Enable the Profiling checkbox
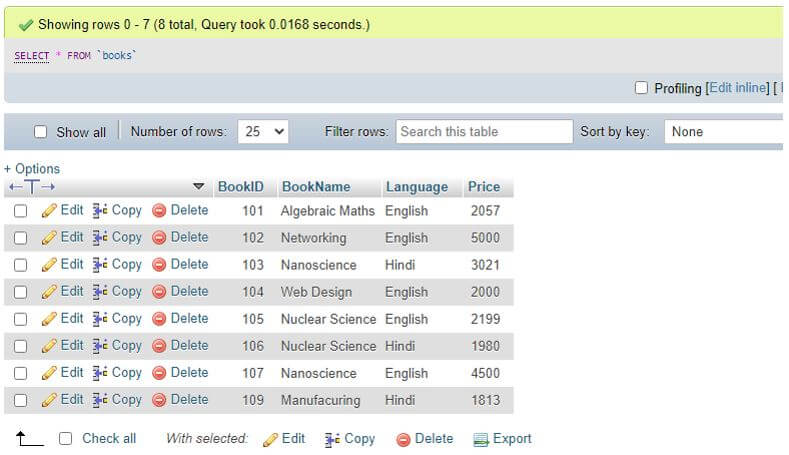Viewport: 789px width, 455px height. click(x=641, y=88)
